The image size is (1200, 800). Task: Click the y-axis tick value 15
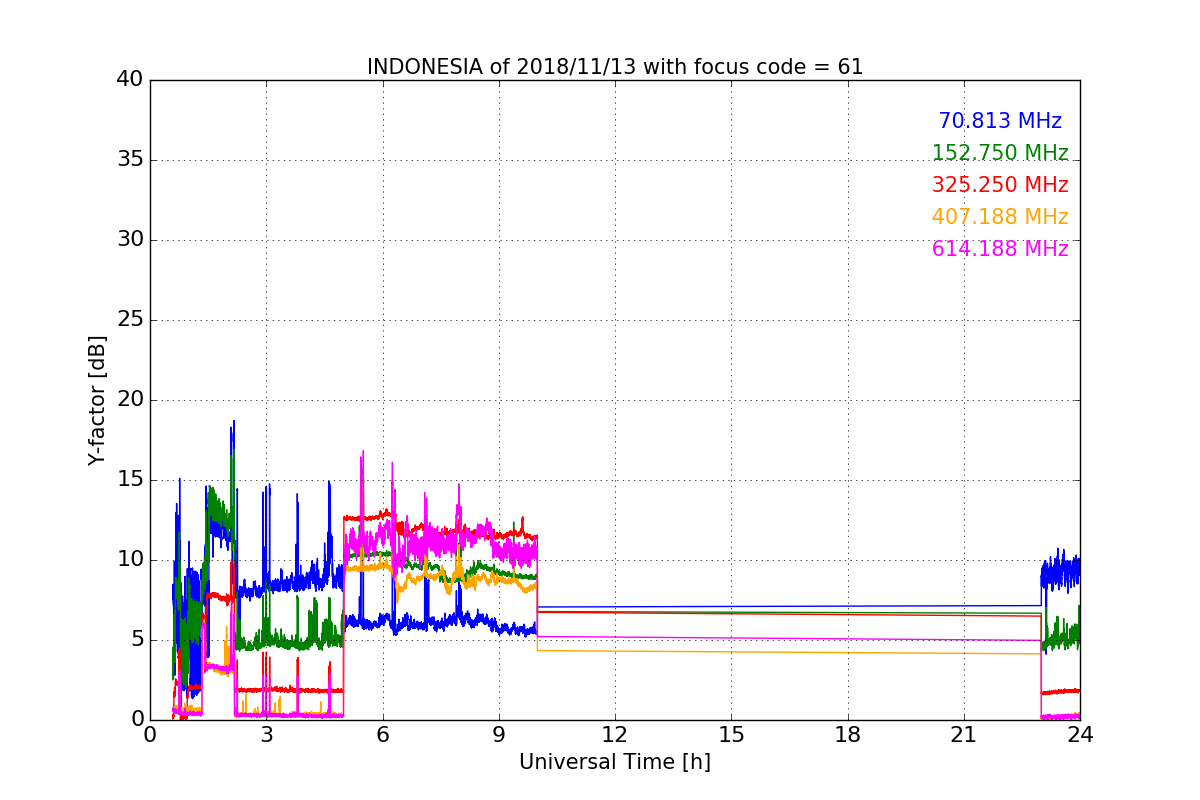[x=129, y=480]
